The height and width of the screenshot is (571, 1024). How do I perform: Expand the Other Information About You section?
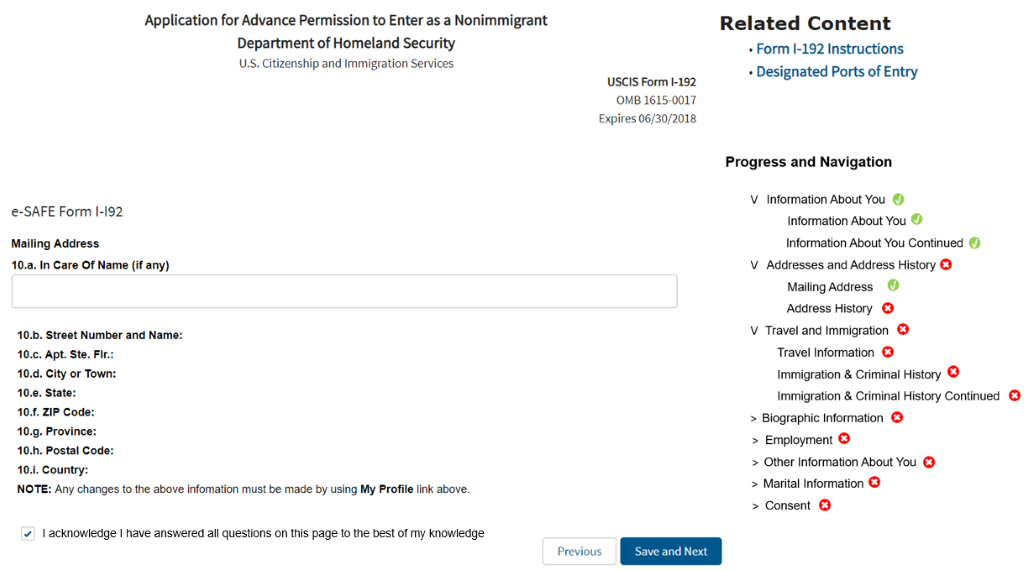tap(755, 462)
